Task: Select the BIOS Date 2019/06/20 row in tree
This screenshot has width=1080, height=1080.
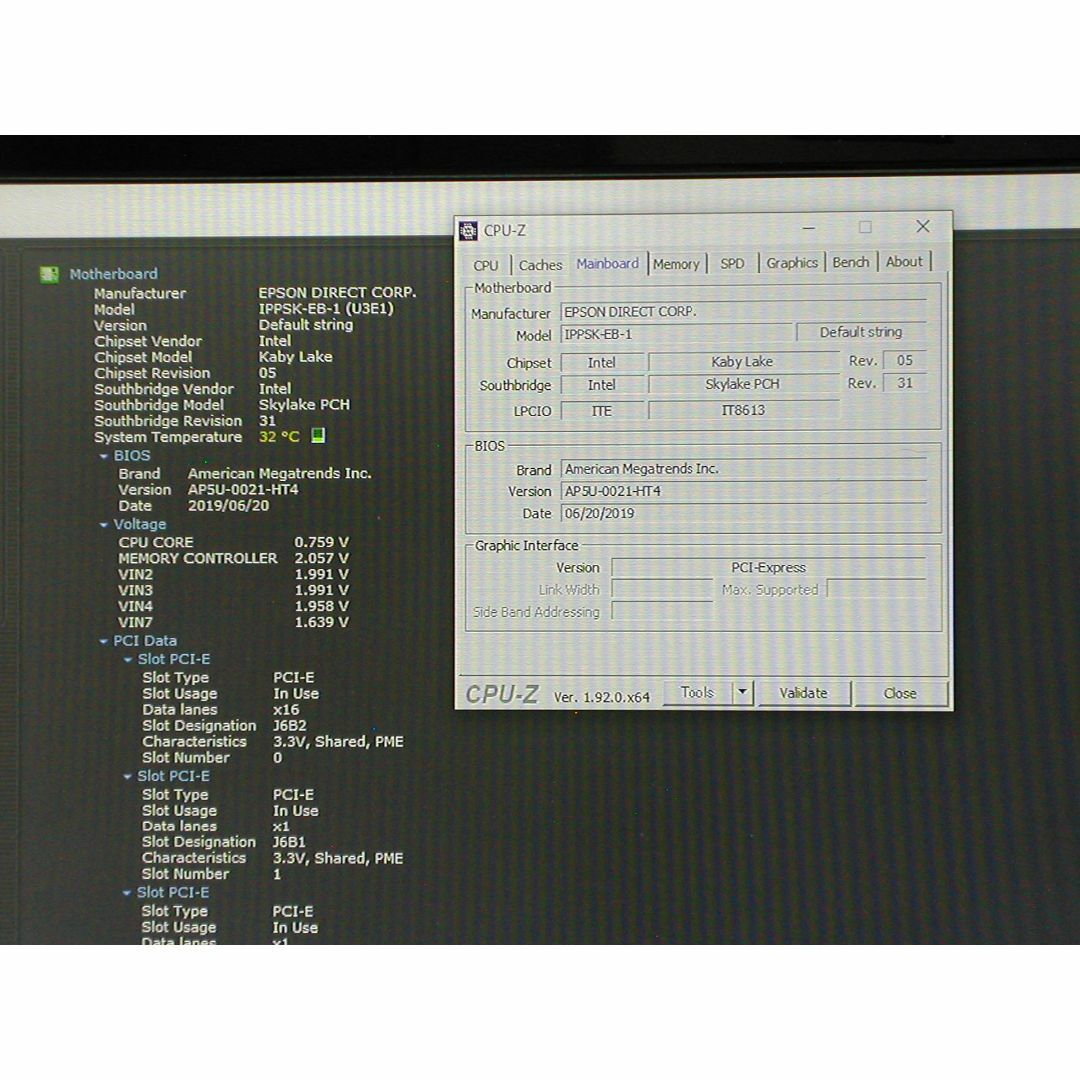Action: tap(194, 506)
